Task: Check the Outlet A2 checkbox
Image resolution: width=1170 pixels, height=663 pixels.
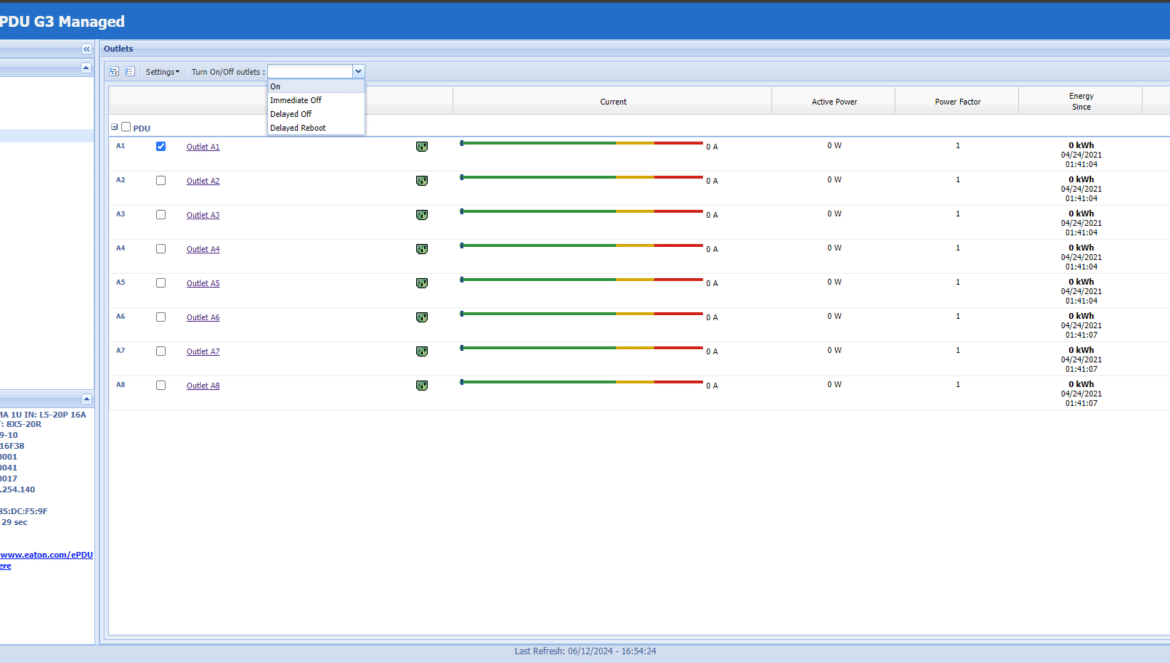Action: click(x=160, y=180)
